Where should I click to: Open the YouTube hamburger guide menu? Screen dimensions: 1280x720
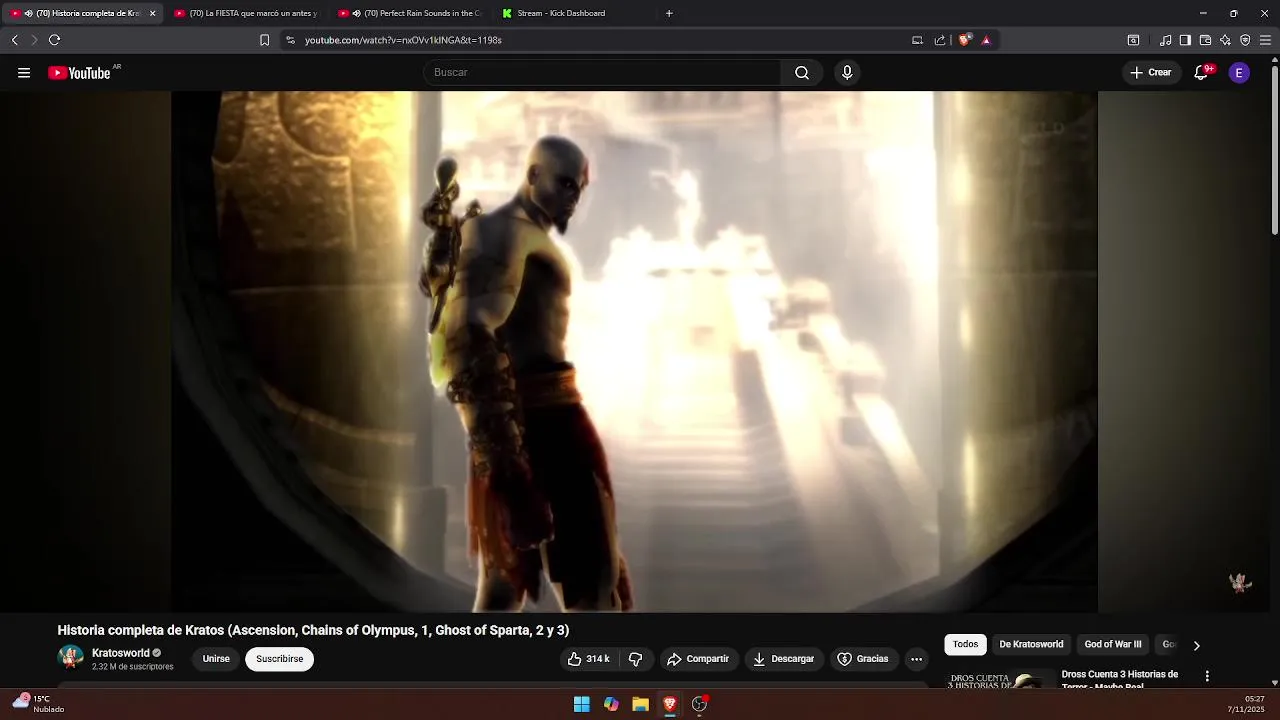point(24,72)
